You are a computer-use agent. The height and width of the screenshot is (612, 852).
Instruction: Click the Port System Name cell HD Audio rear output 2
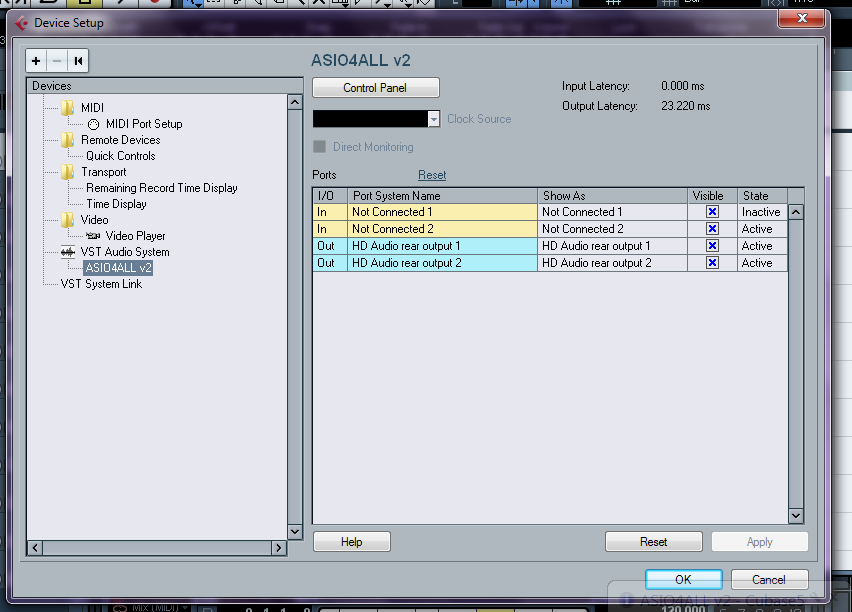tap(442, 263)
